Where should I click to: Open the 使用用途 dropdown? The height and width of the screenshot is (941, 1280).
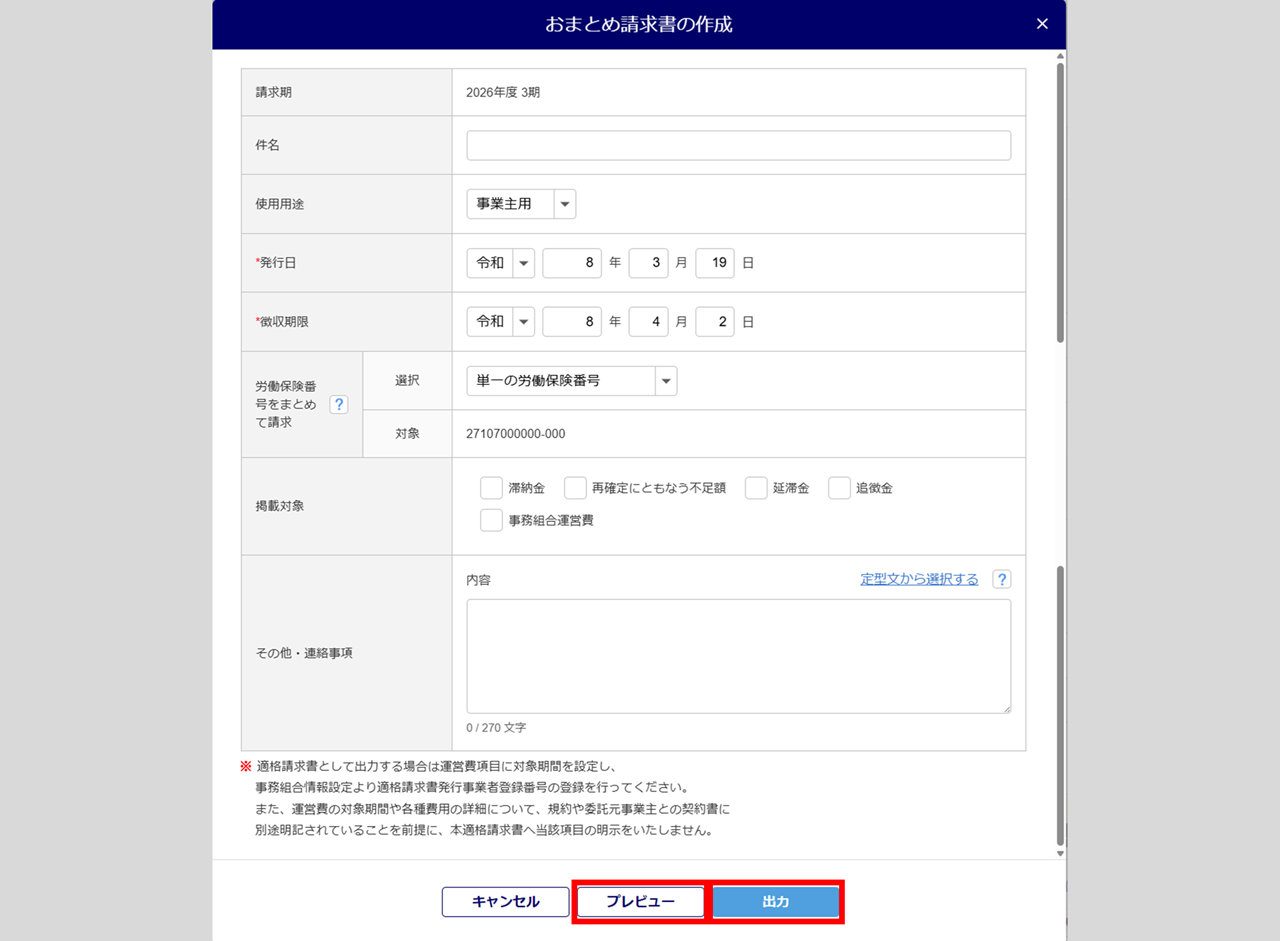522,204
